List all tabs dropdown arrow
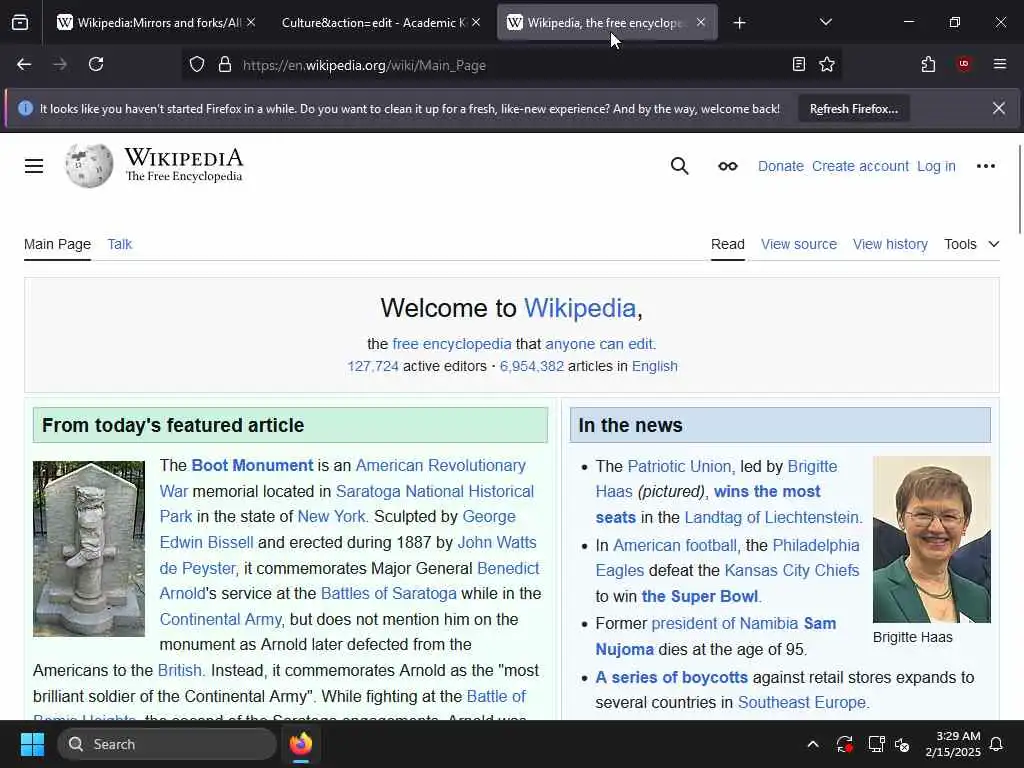The height and width of the screenshot is (768, 1024). pos(825,23)
